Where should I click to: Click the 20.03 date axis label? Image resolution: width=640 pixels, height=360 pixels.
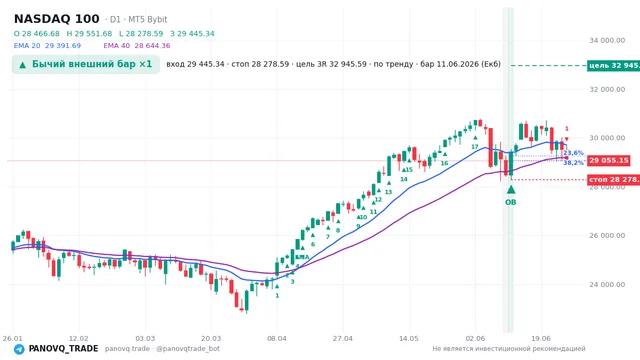click(211, 338)
